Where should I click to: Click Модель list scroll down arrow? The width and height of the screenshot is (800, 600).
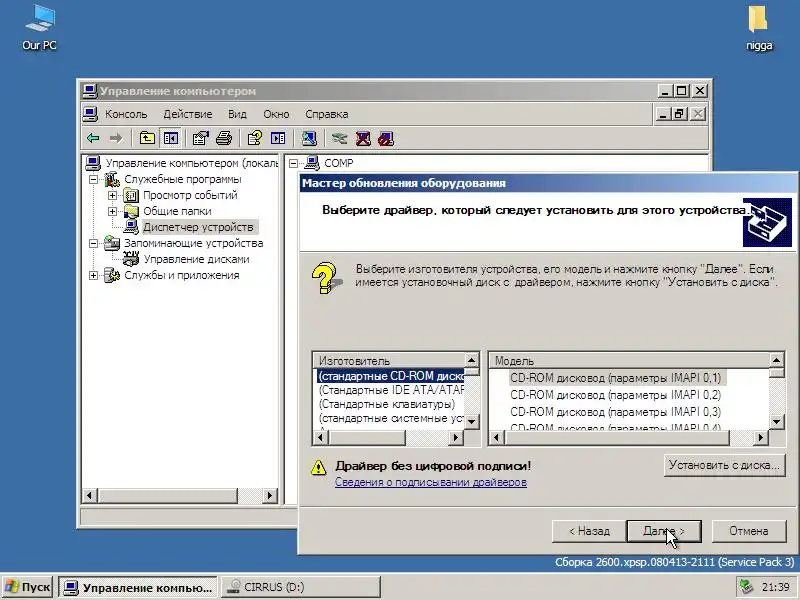click(776, 421)
